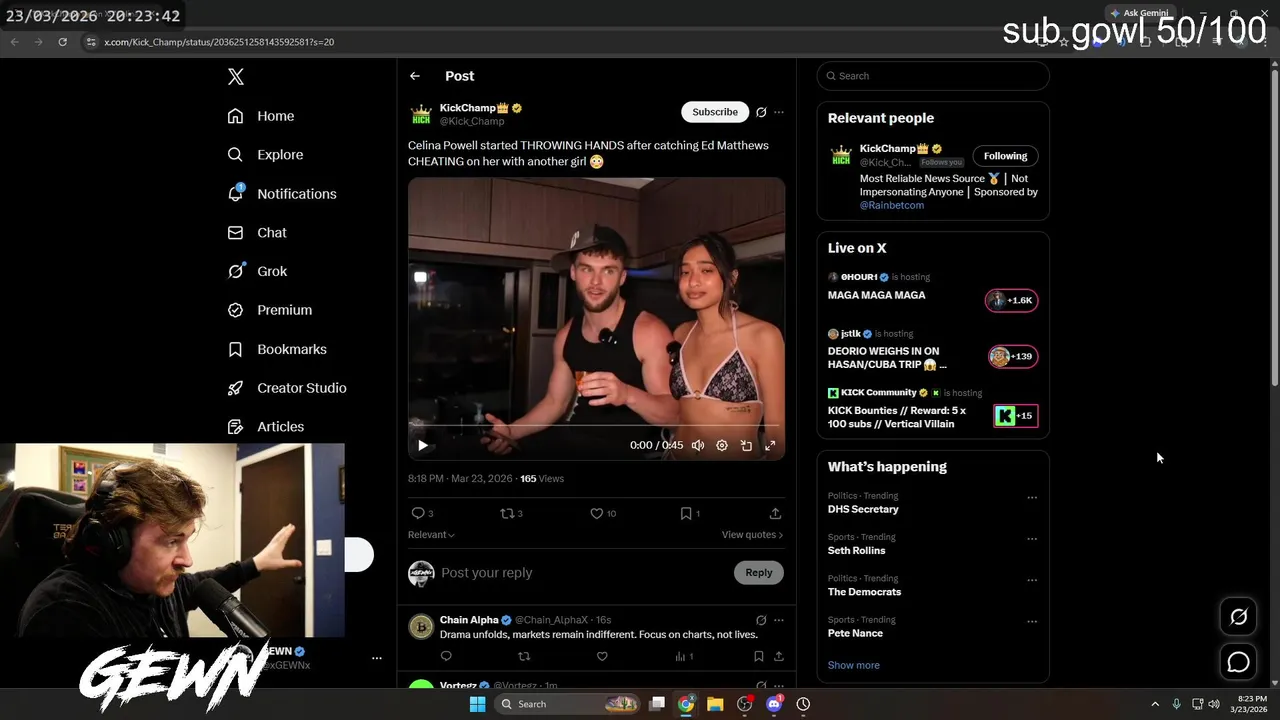The height and width of the screenshot is (720, 1280).
Task: Open the Windows Start menu
Action: click(478, 704)
